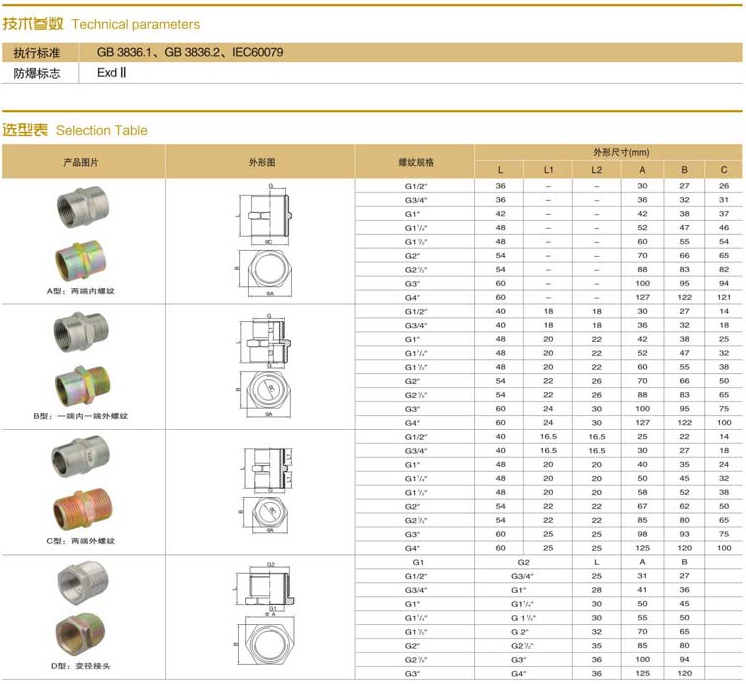Click the A型：两端内螺纹 caption
Screen dimensions: 746x684
click(x=81, y=291)
